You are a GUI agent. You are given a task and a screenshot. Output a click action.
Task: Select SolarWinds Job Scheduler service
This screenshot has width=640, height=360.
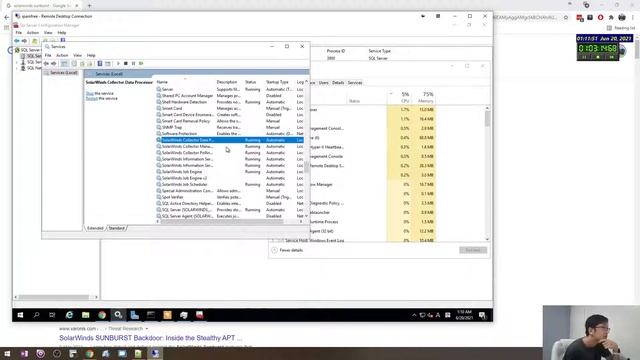click(230, 184)
